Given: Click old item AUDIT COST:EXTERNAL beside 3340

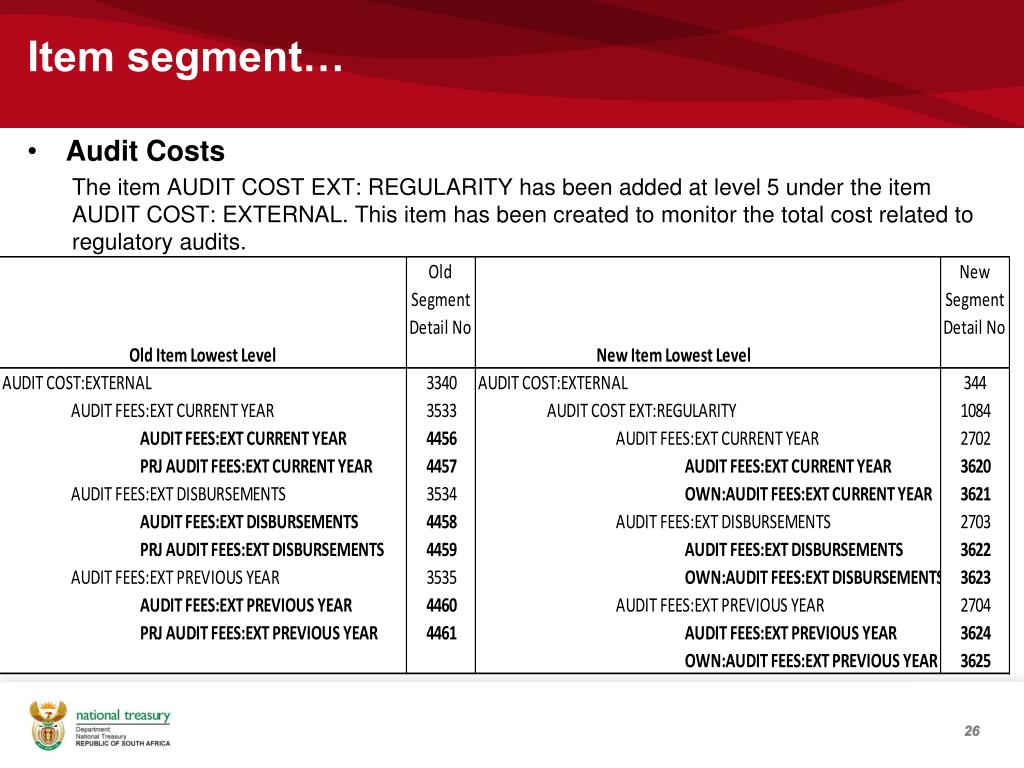Looking at the screenshot, I should click(77, 383).
